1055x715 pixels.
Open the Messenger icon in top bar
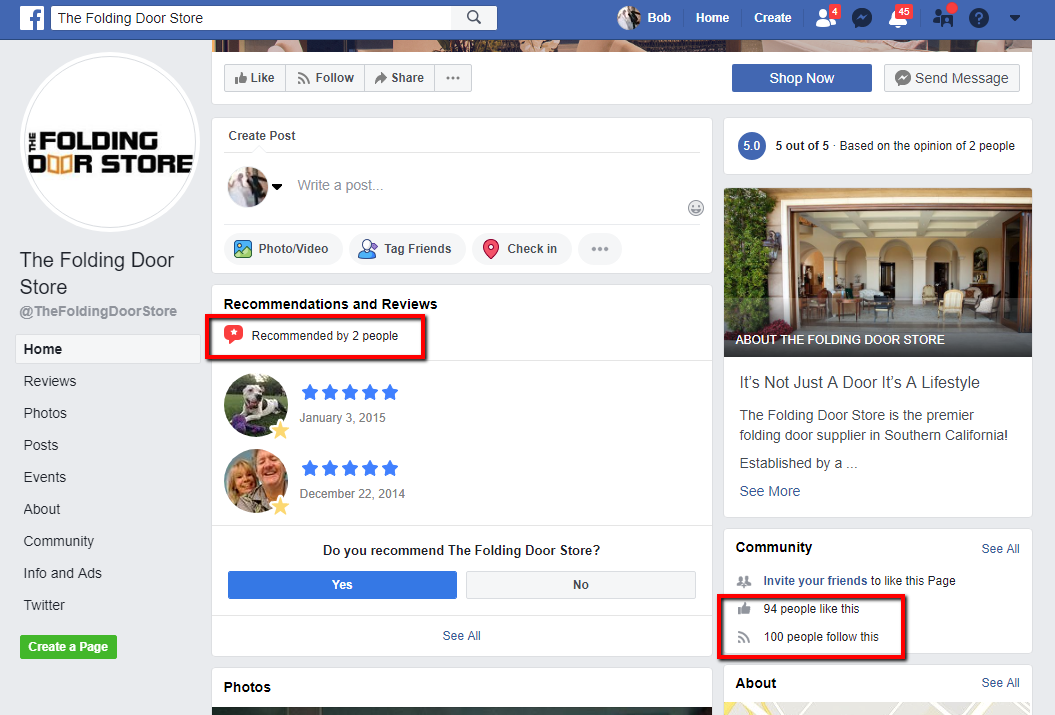[862, 18]
